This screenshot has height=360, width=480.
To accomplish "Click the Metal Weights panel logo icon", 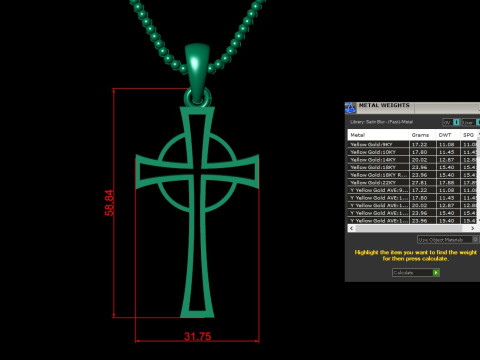I will tap(350, 108).
